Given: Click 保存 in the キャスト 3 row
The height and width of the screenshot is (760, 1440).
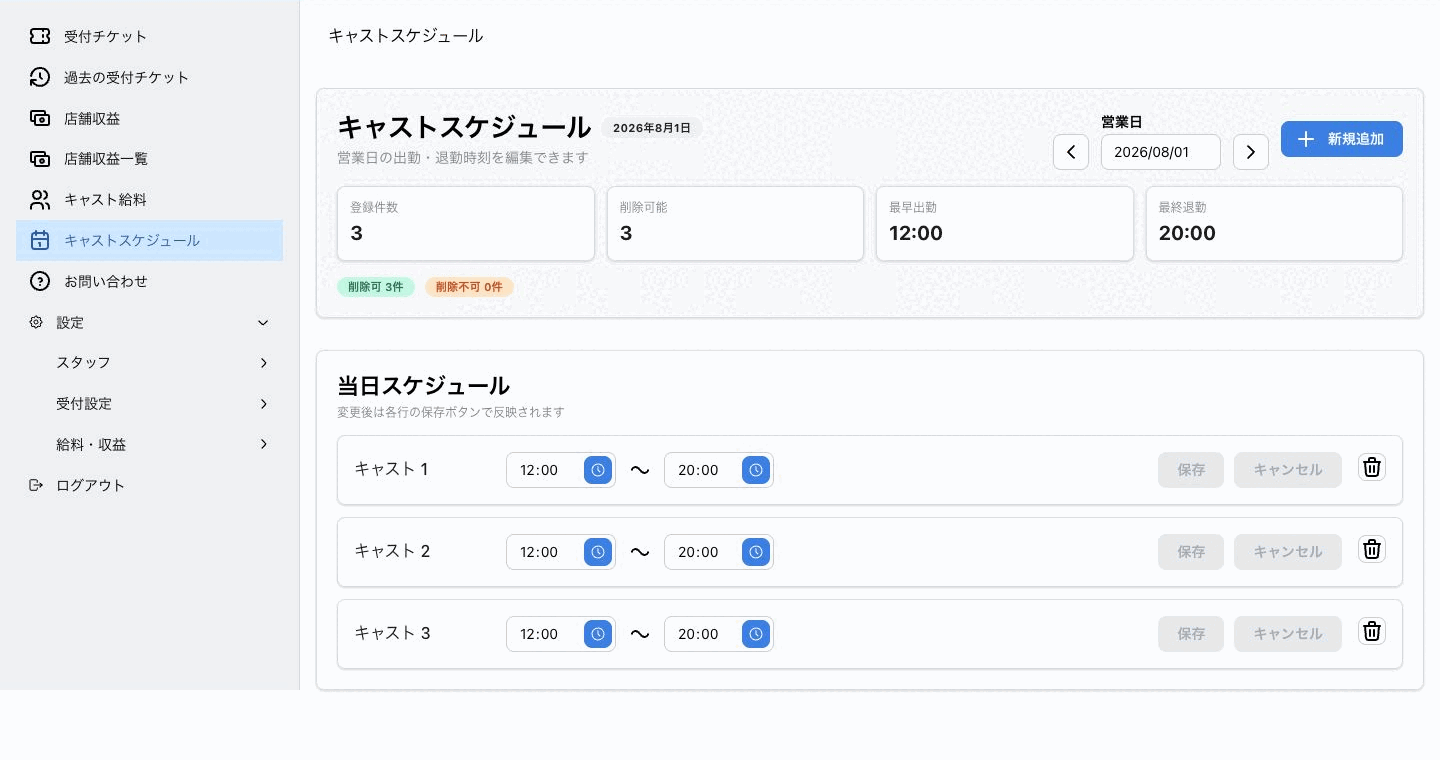Looking at the screenshot, I should click(1191, 634).
